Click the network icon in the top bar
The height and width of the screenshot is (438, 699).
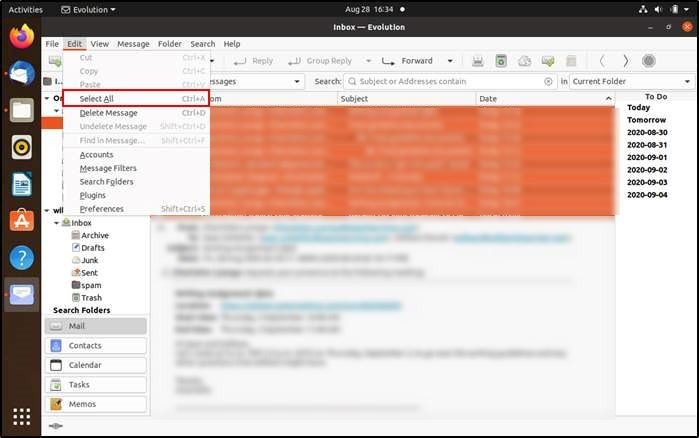pos(643,9)
